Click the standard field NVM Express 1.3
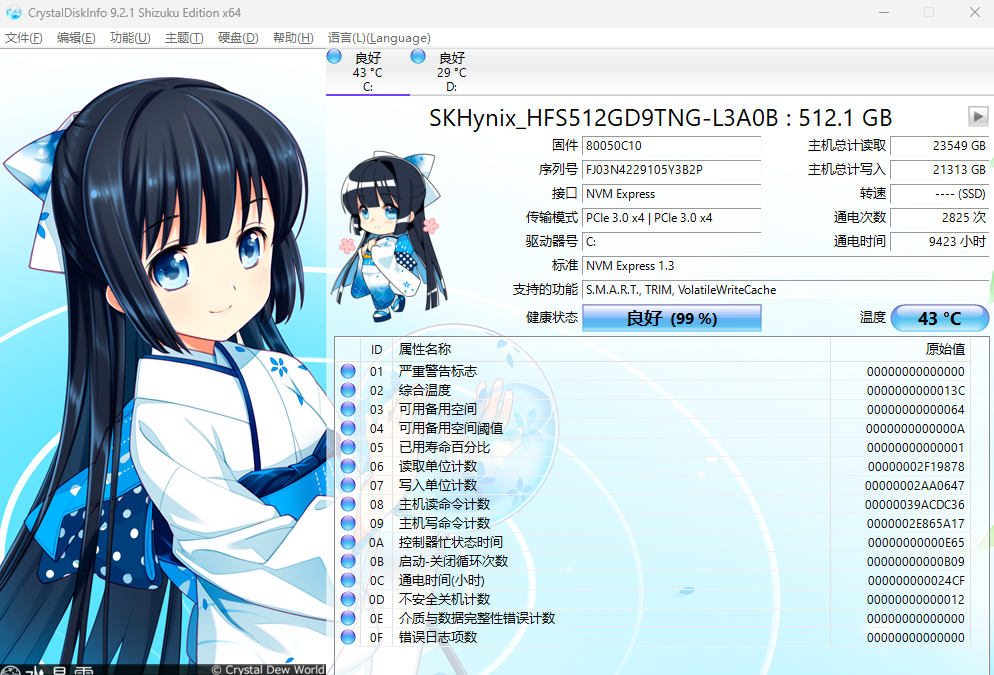994x675 pixels. (x=785, y=266)
